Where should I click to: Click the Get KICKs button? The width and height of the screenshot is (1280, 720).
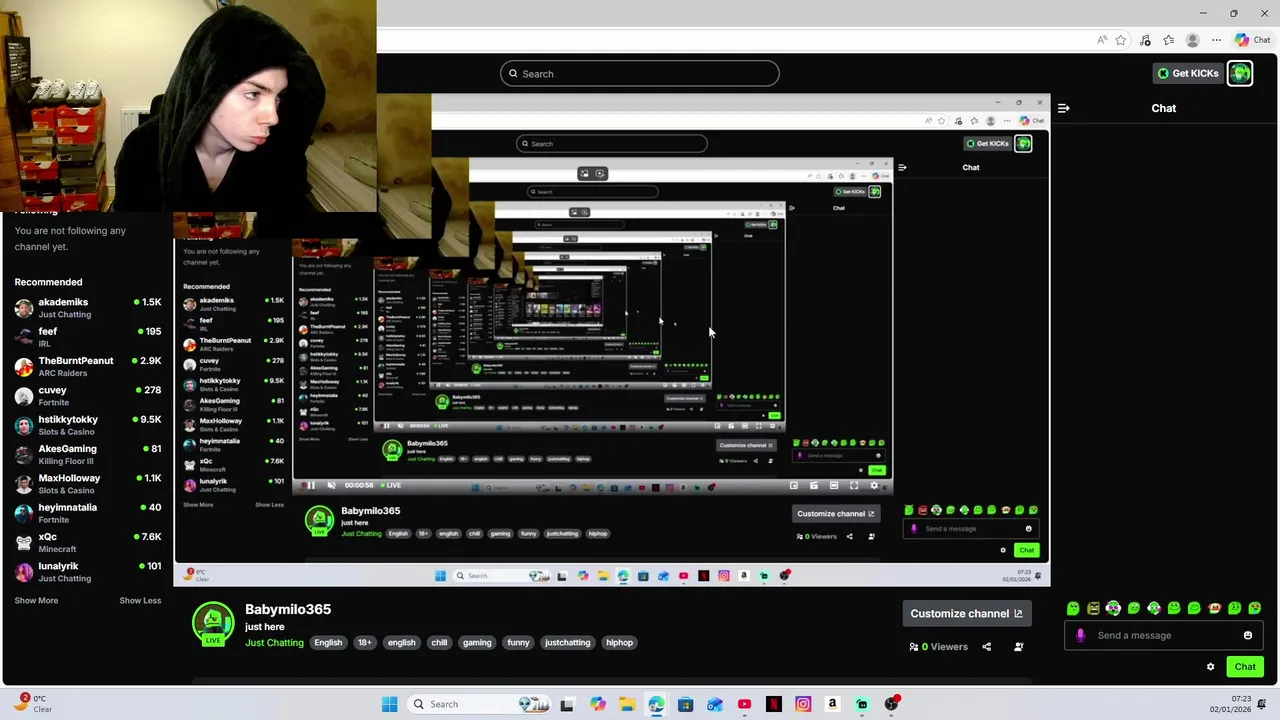pyautogui.click(x=1188, y=73)
